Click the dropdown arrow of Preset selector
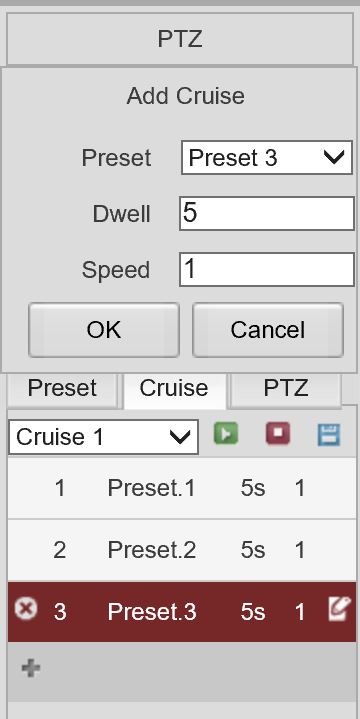This screenshot has height=719, width=360. pos(334,158)
